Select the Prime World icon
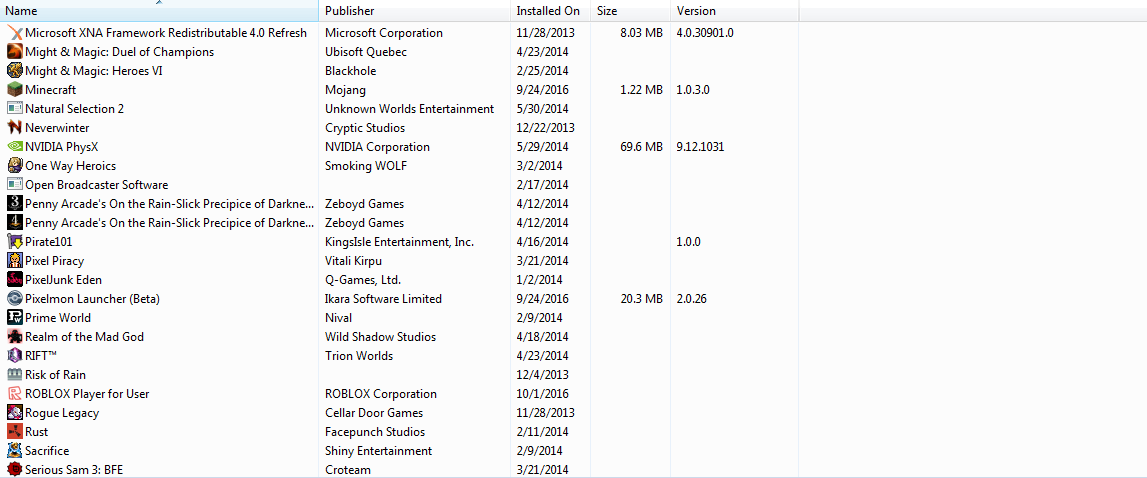This screenshot has width=1147, height=478. tap(15, 318)
